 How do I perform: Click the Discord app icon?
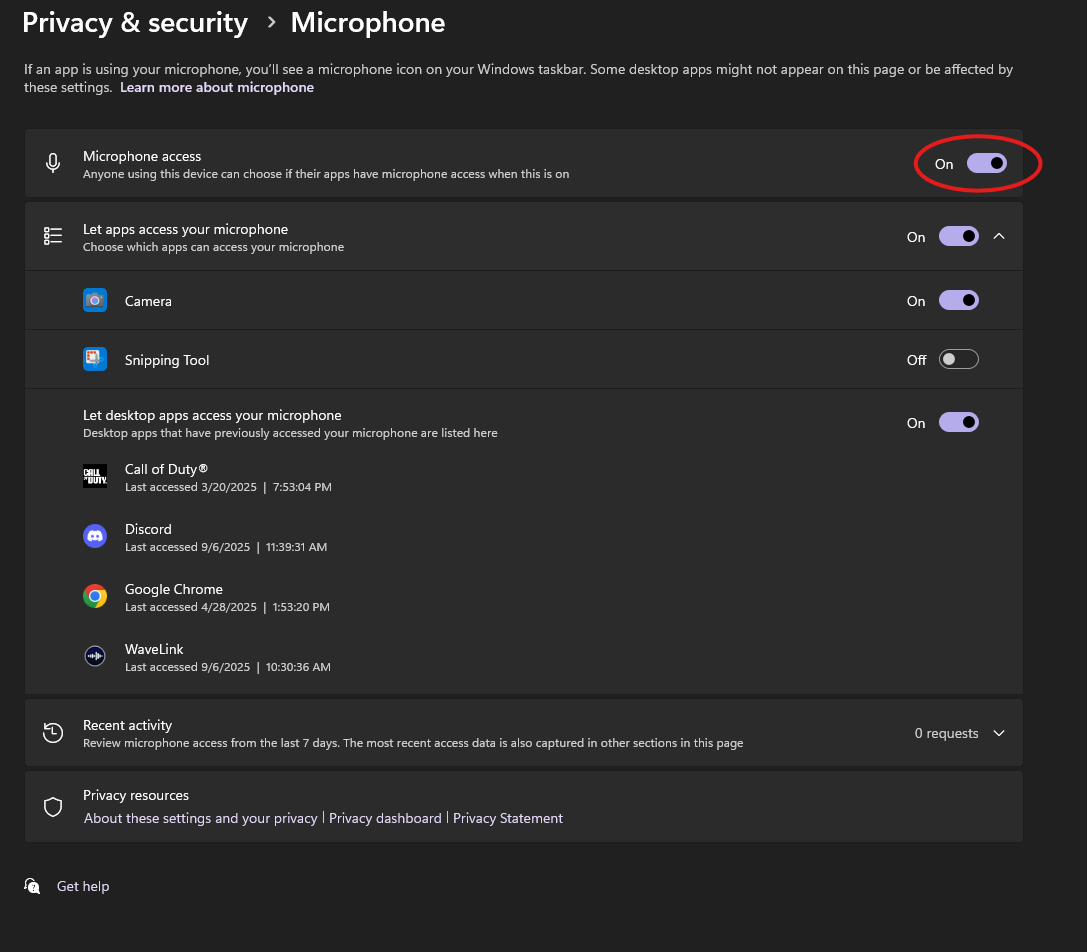[x=95, y=536]
